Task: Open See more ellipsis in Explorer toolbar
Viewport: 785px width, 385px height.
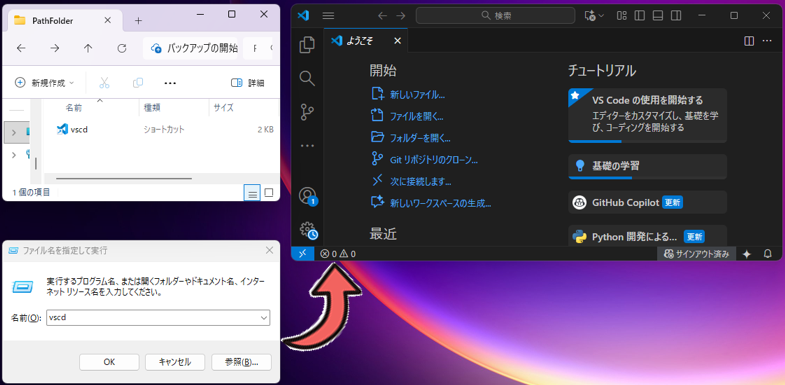Action: [x=170, y=83]
